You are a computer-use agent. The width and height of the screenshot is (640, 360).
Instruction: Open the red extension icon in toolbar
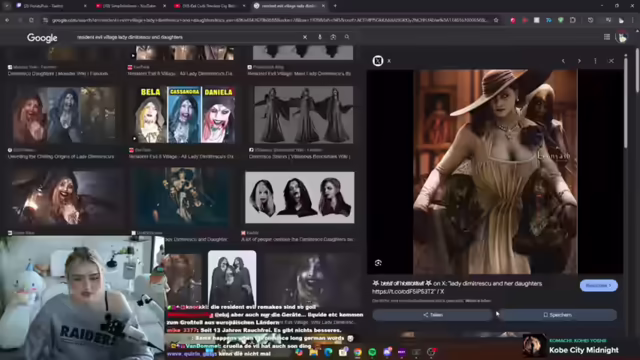[x=513, y=20]
